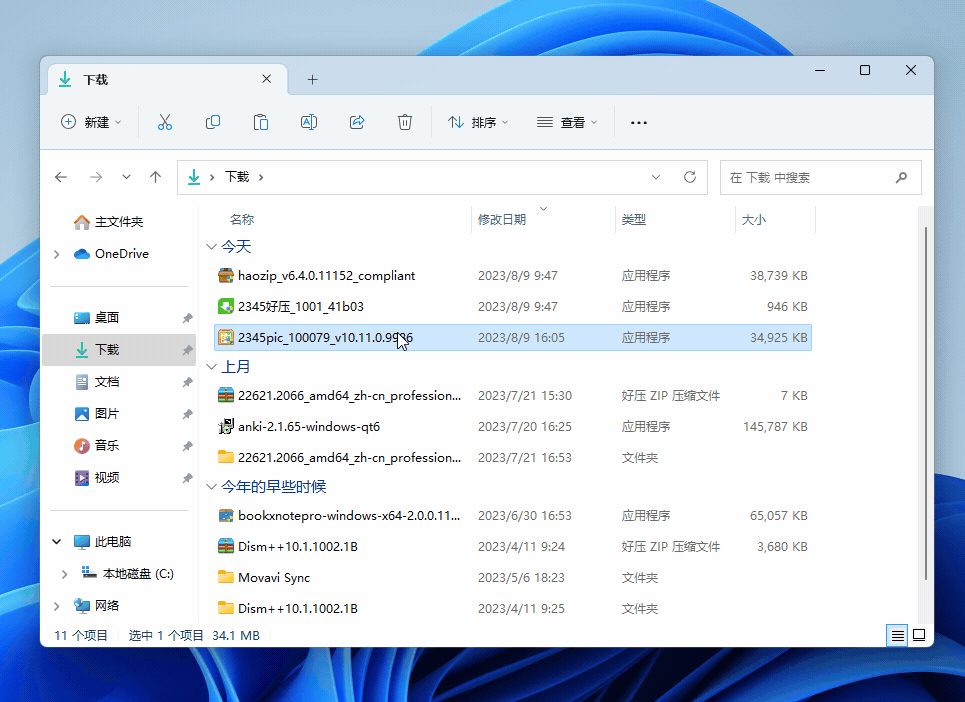Image resolution: width=965 pixels, height=702 pixels.
Task: Open the see-more (...) toolbar menu
Action: tap(638, 122)
